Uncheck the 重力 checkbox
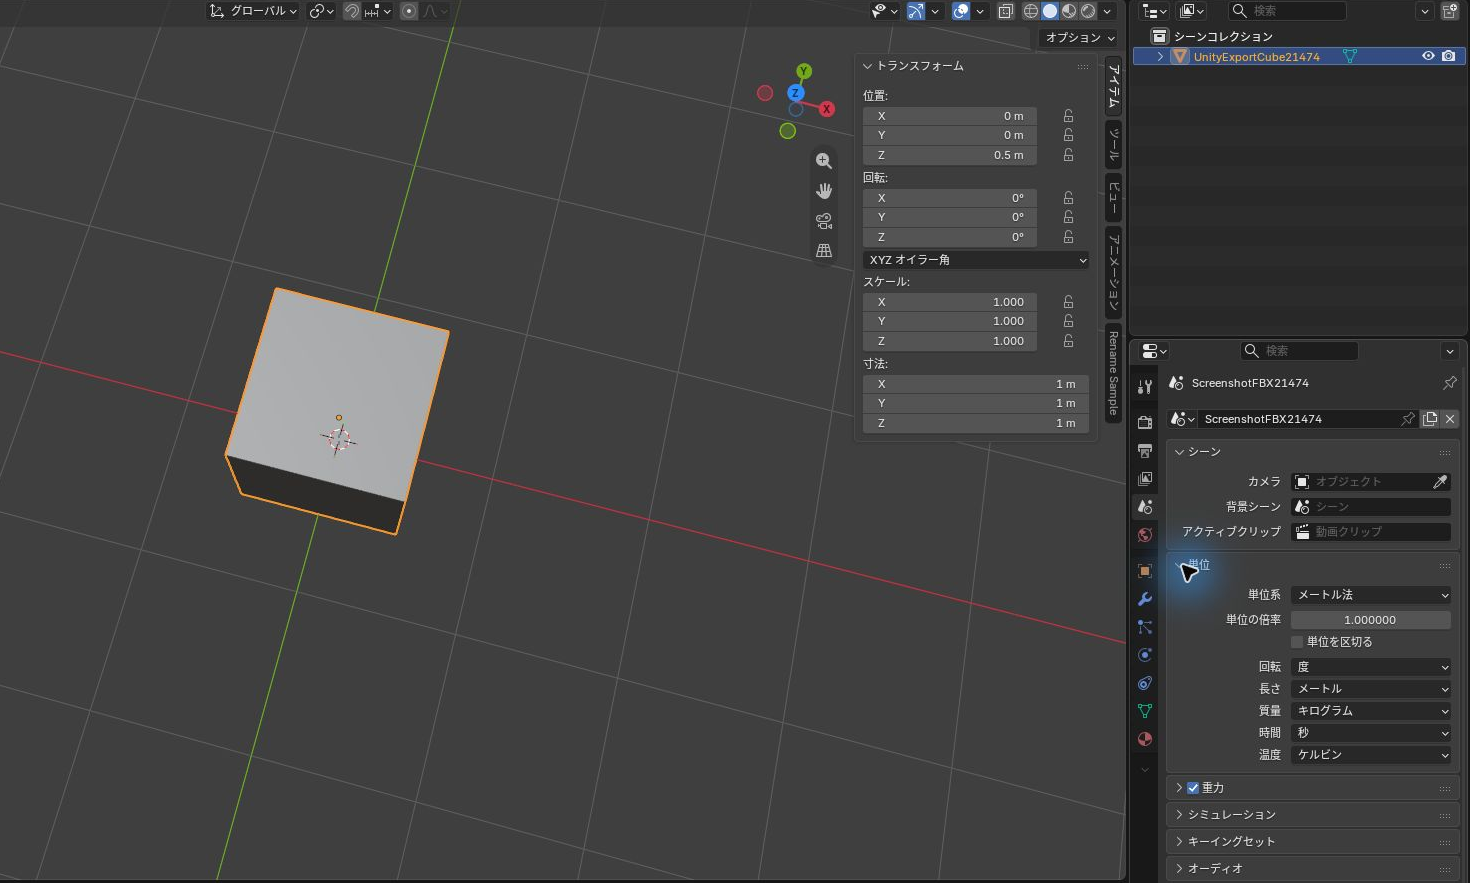Screen dimensions: 1470x883 pos(1193,788)
